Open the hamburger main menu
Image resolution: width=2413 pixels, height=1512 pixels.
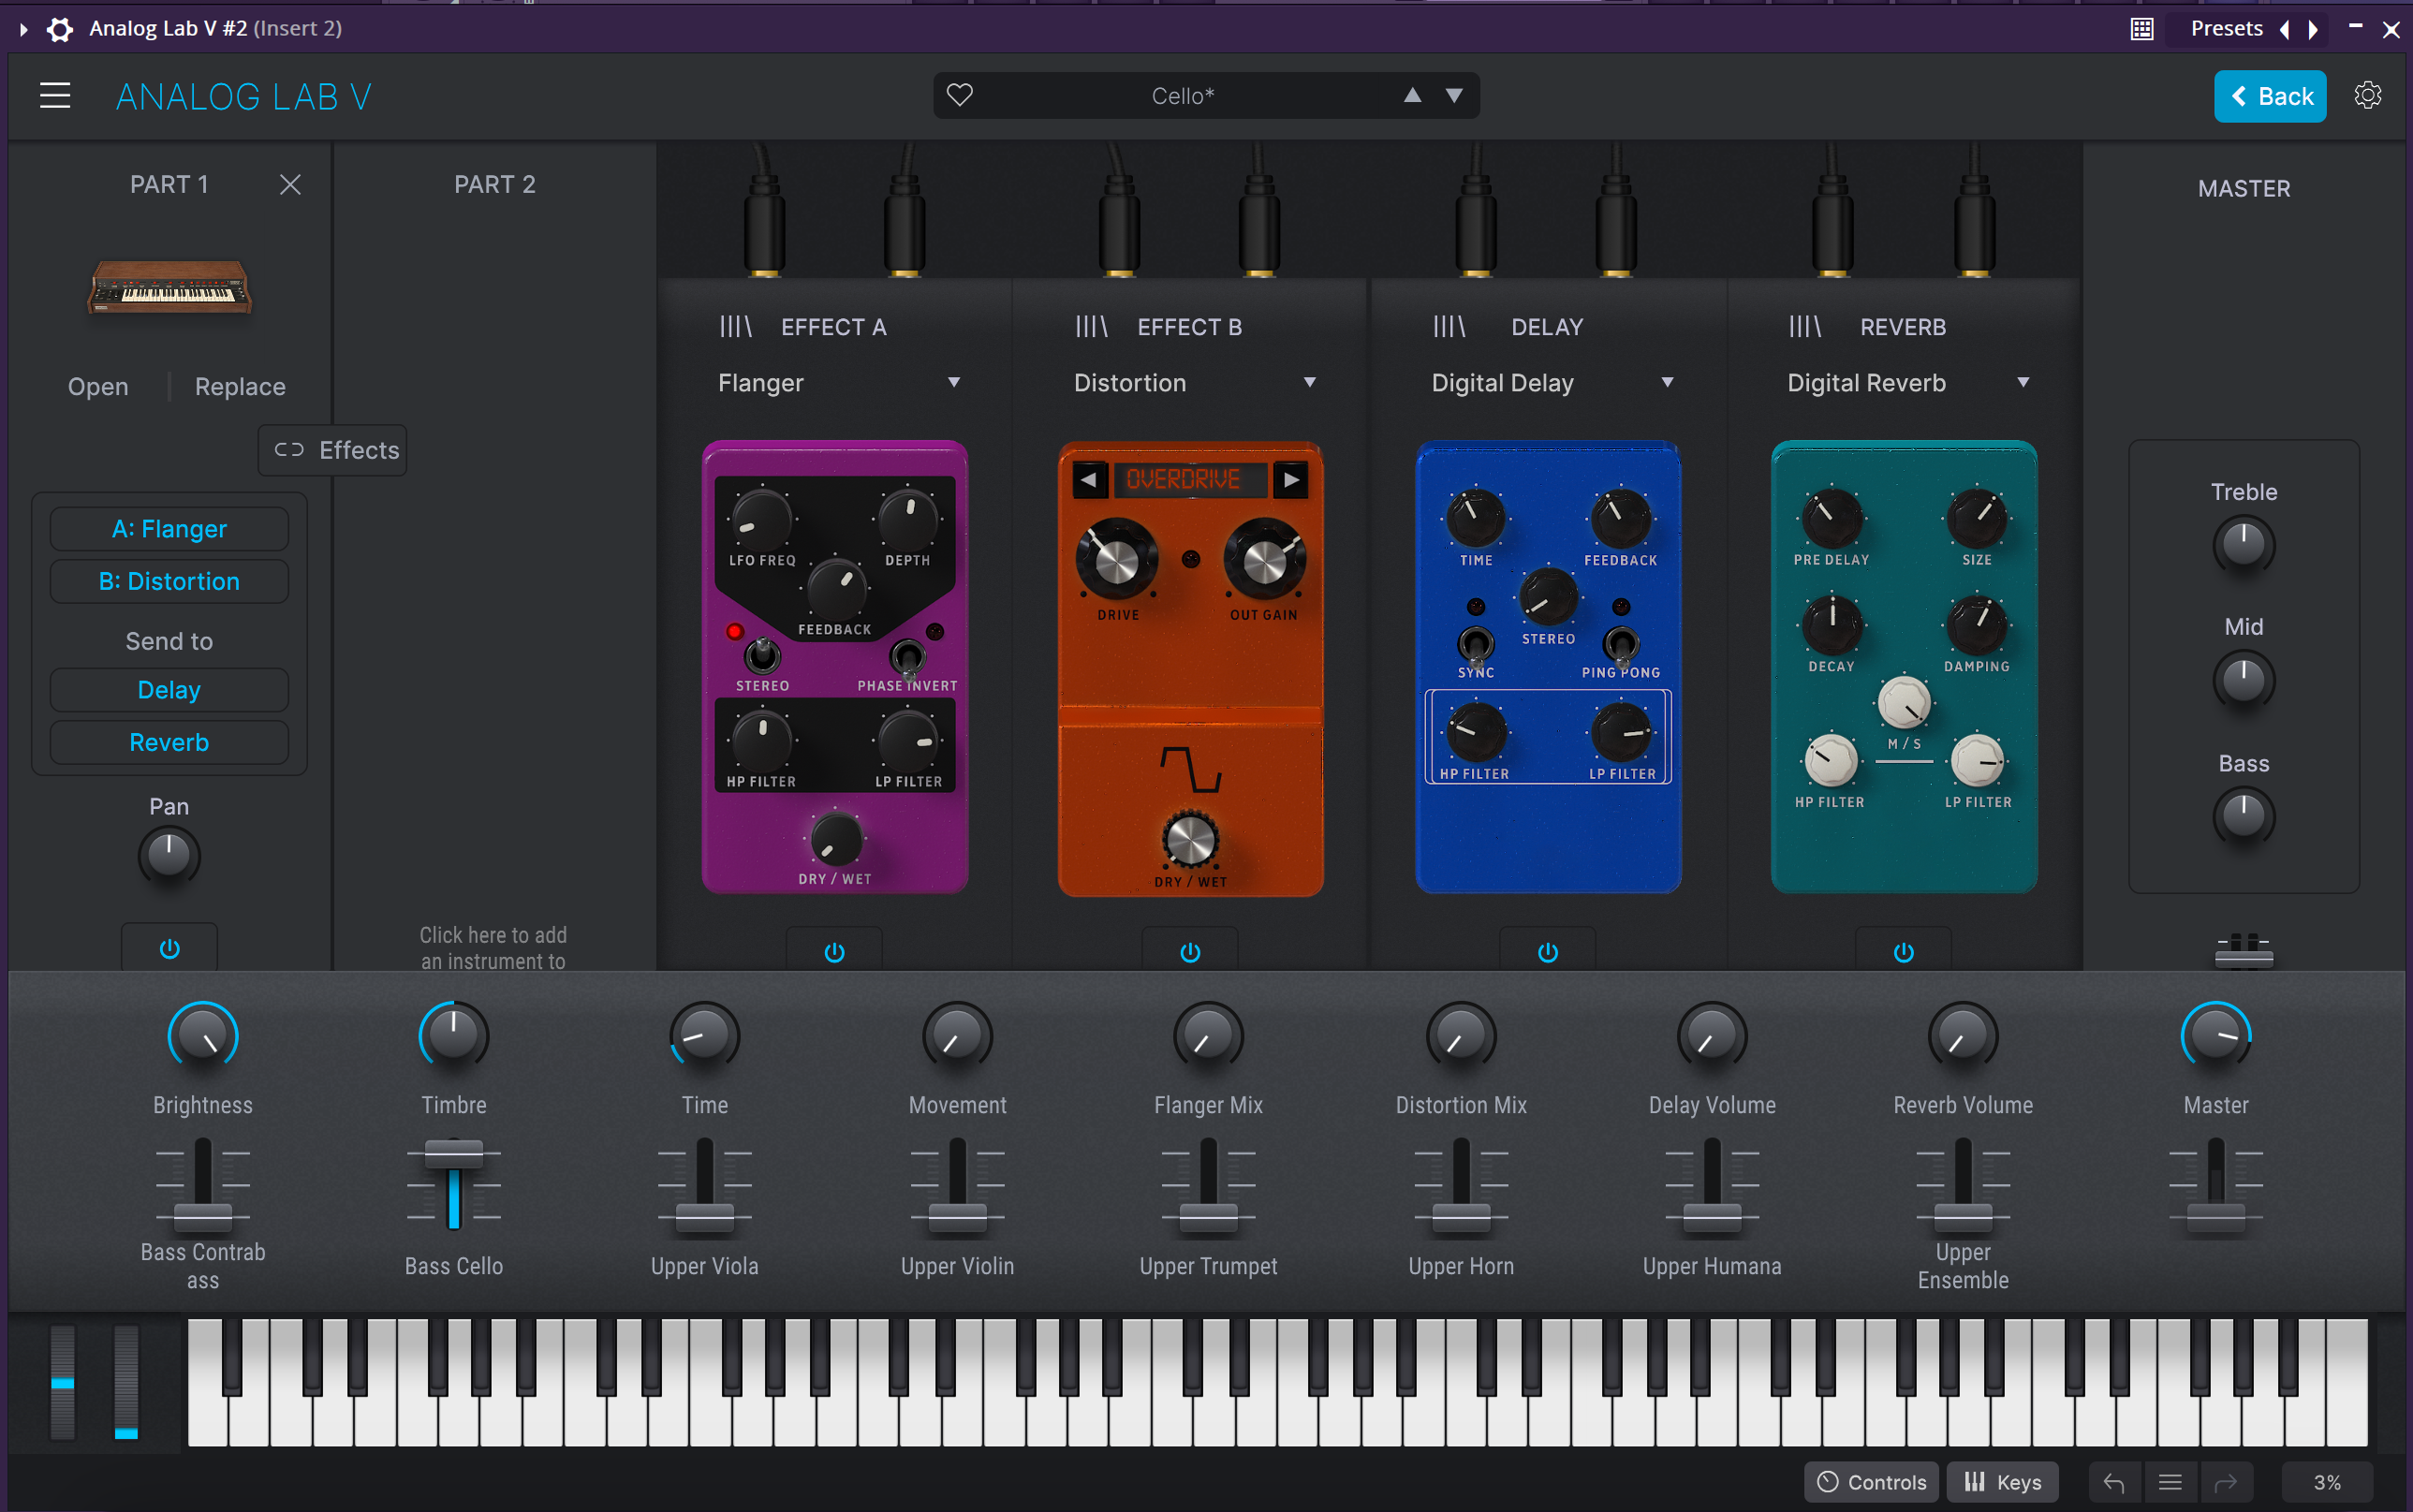pos(55,96)
